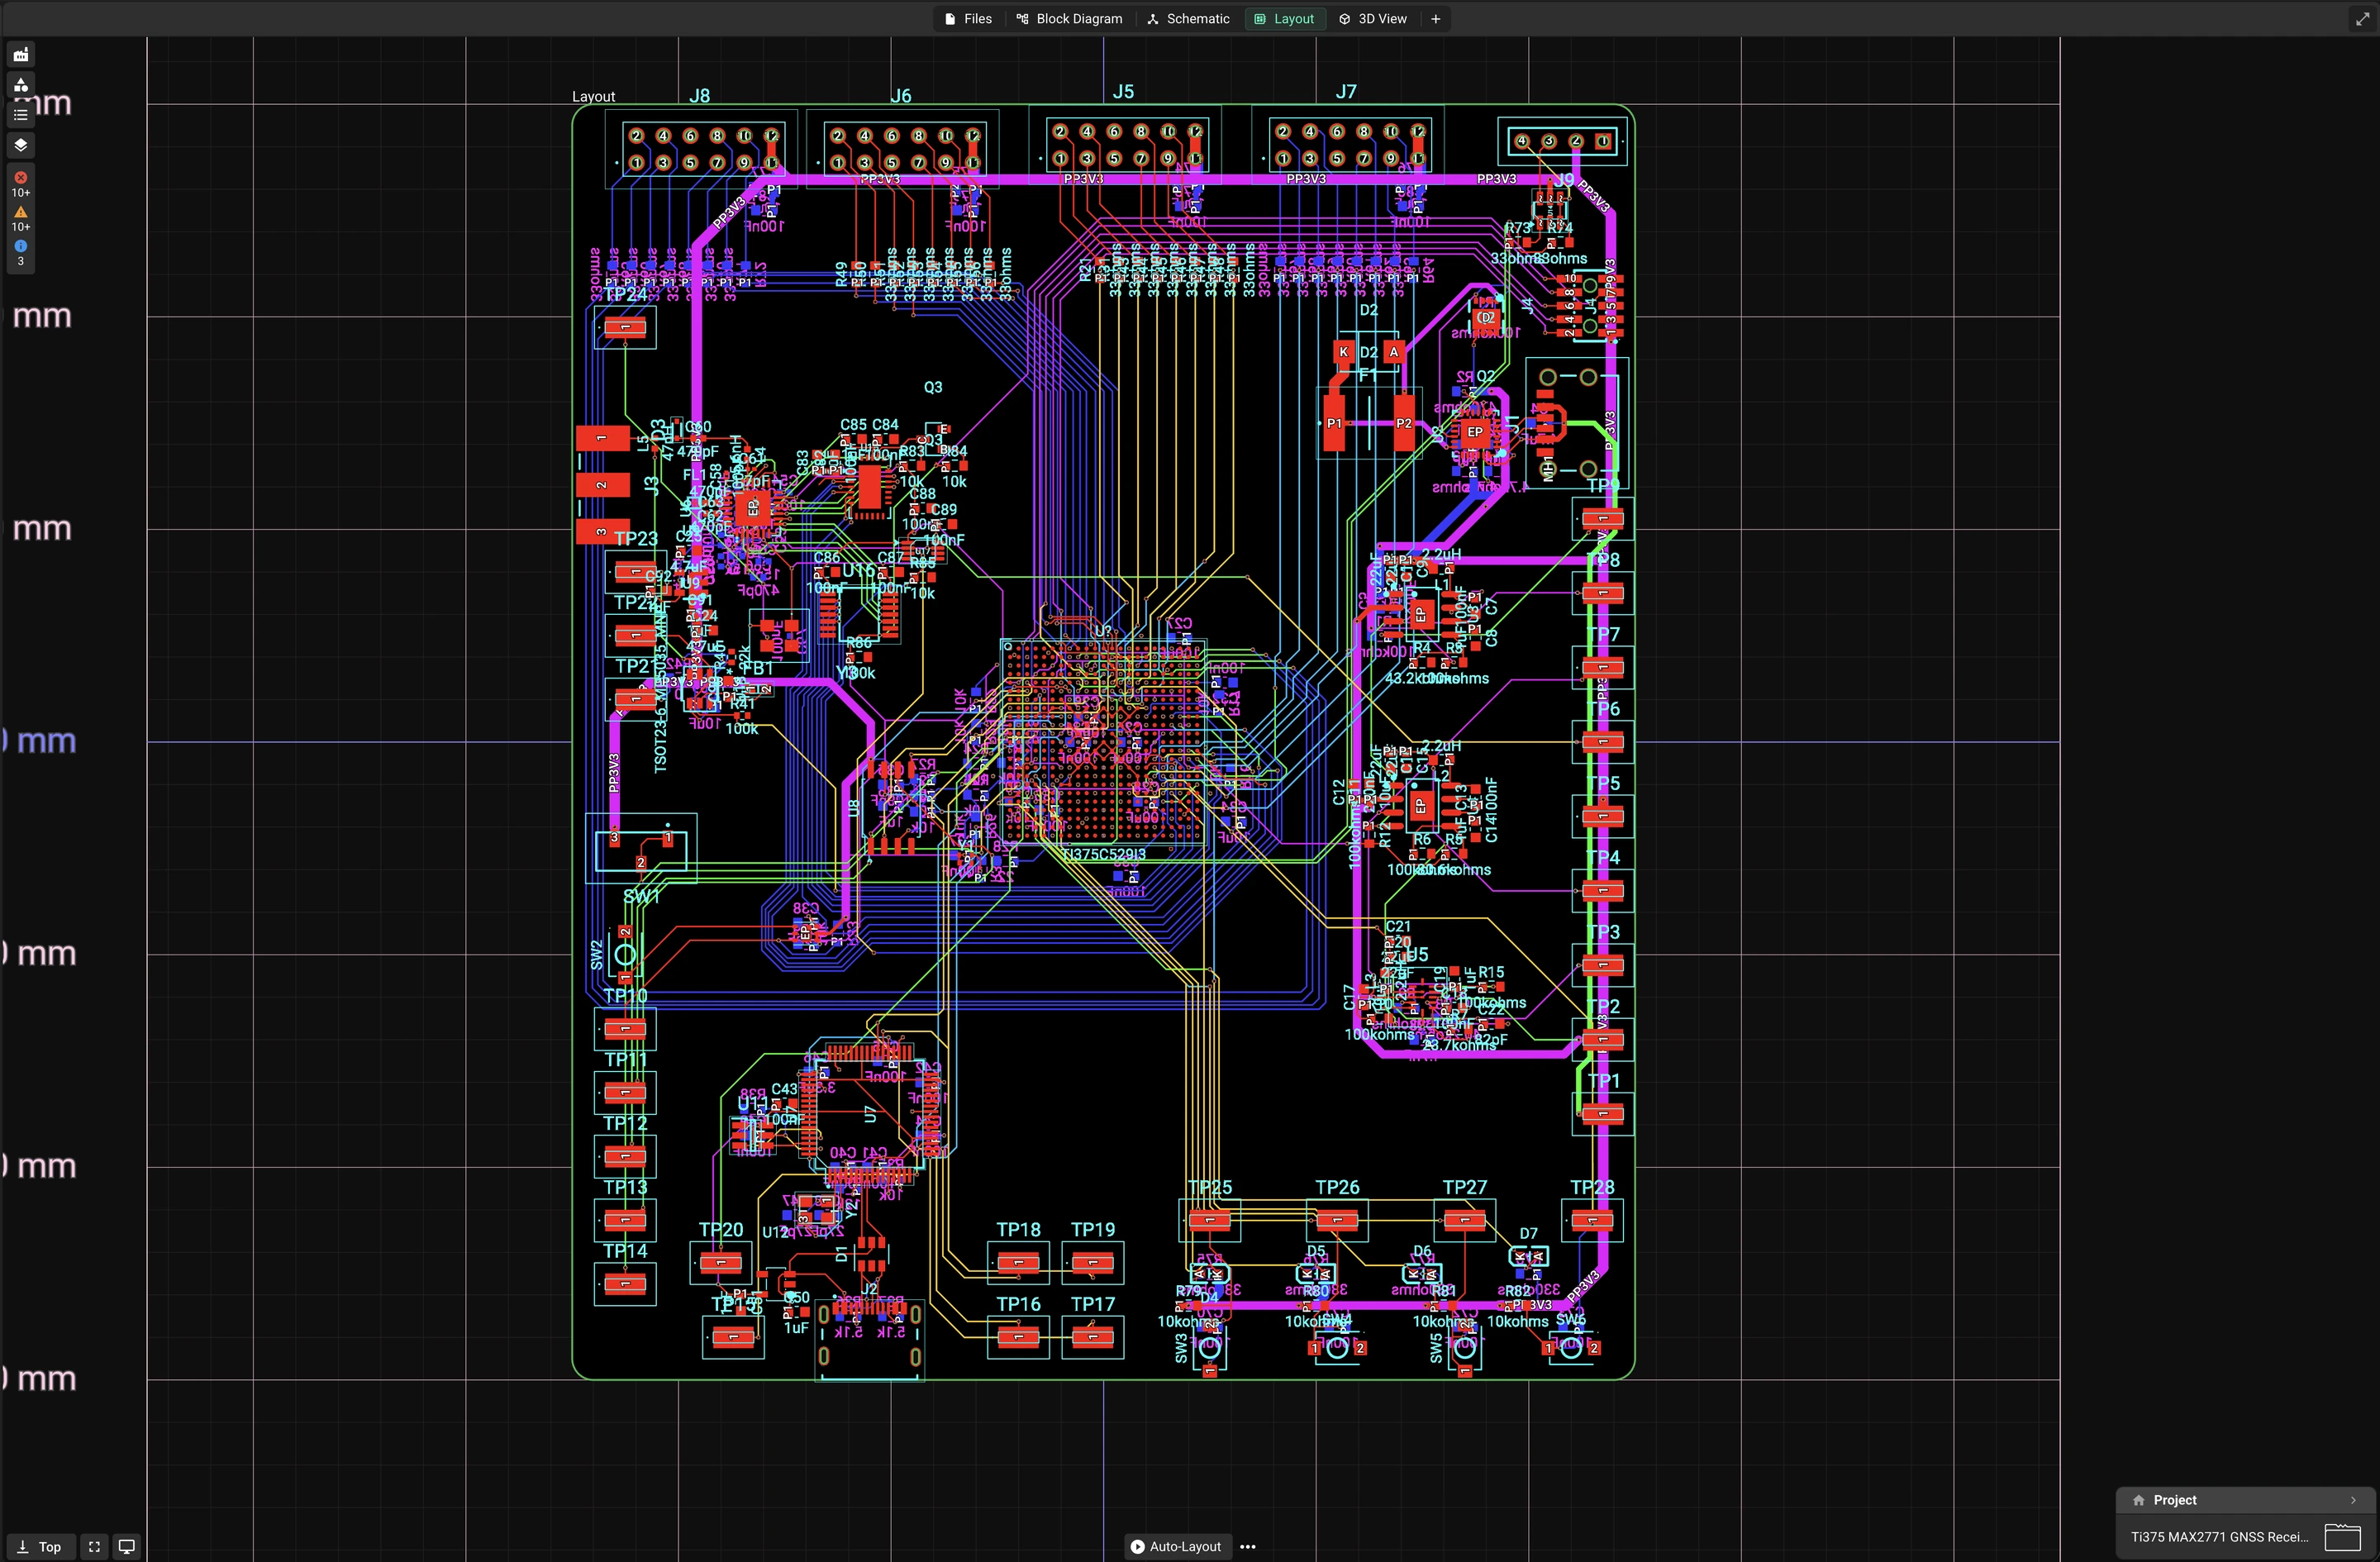Screen dimensions: 2380x1562
Task: Click the J5 connector label
Action: click(x=1123, y=92)
